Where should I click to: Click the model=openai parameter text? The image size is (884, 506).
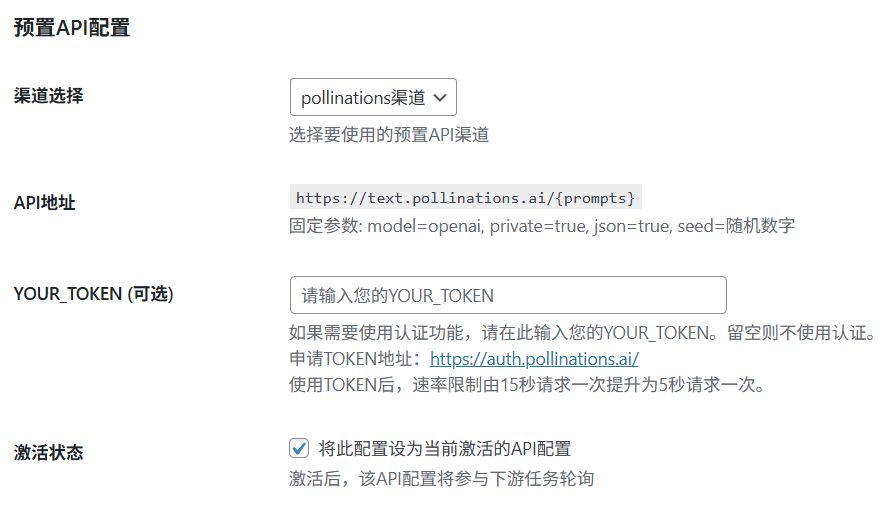[427, 226]
